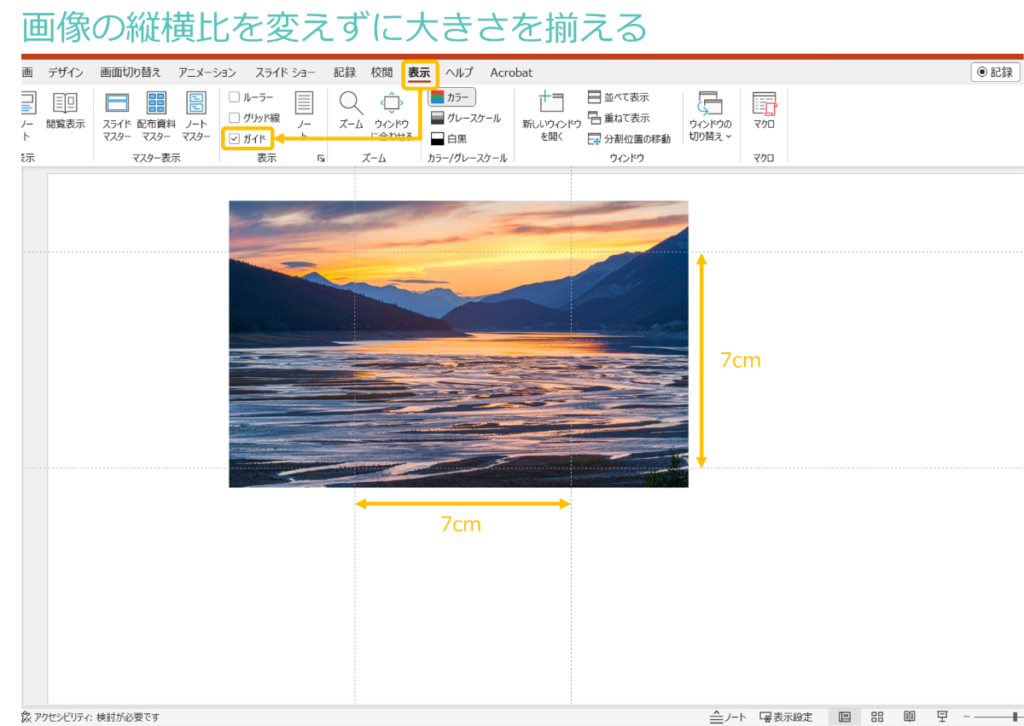Enable the Gridlines (グリッド線) checkbox
The image size is (1024, 726).
234,117
